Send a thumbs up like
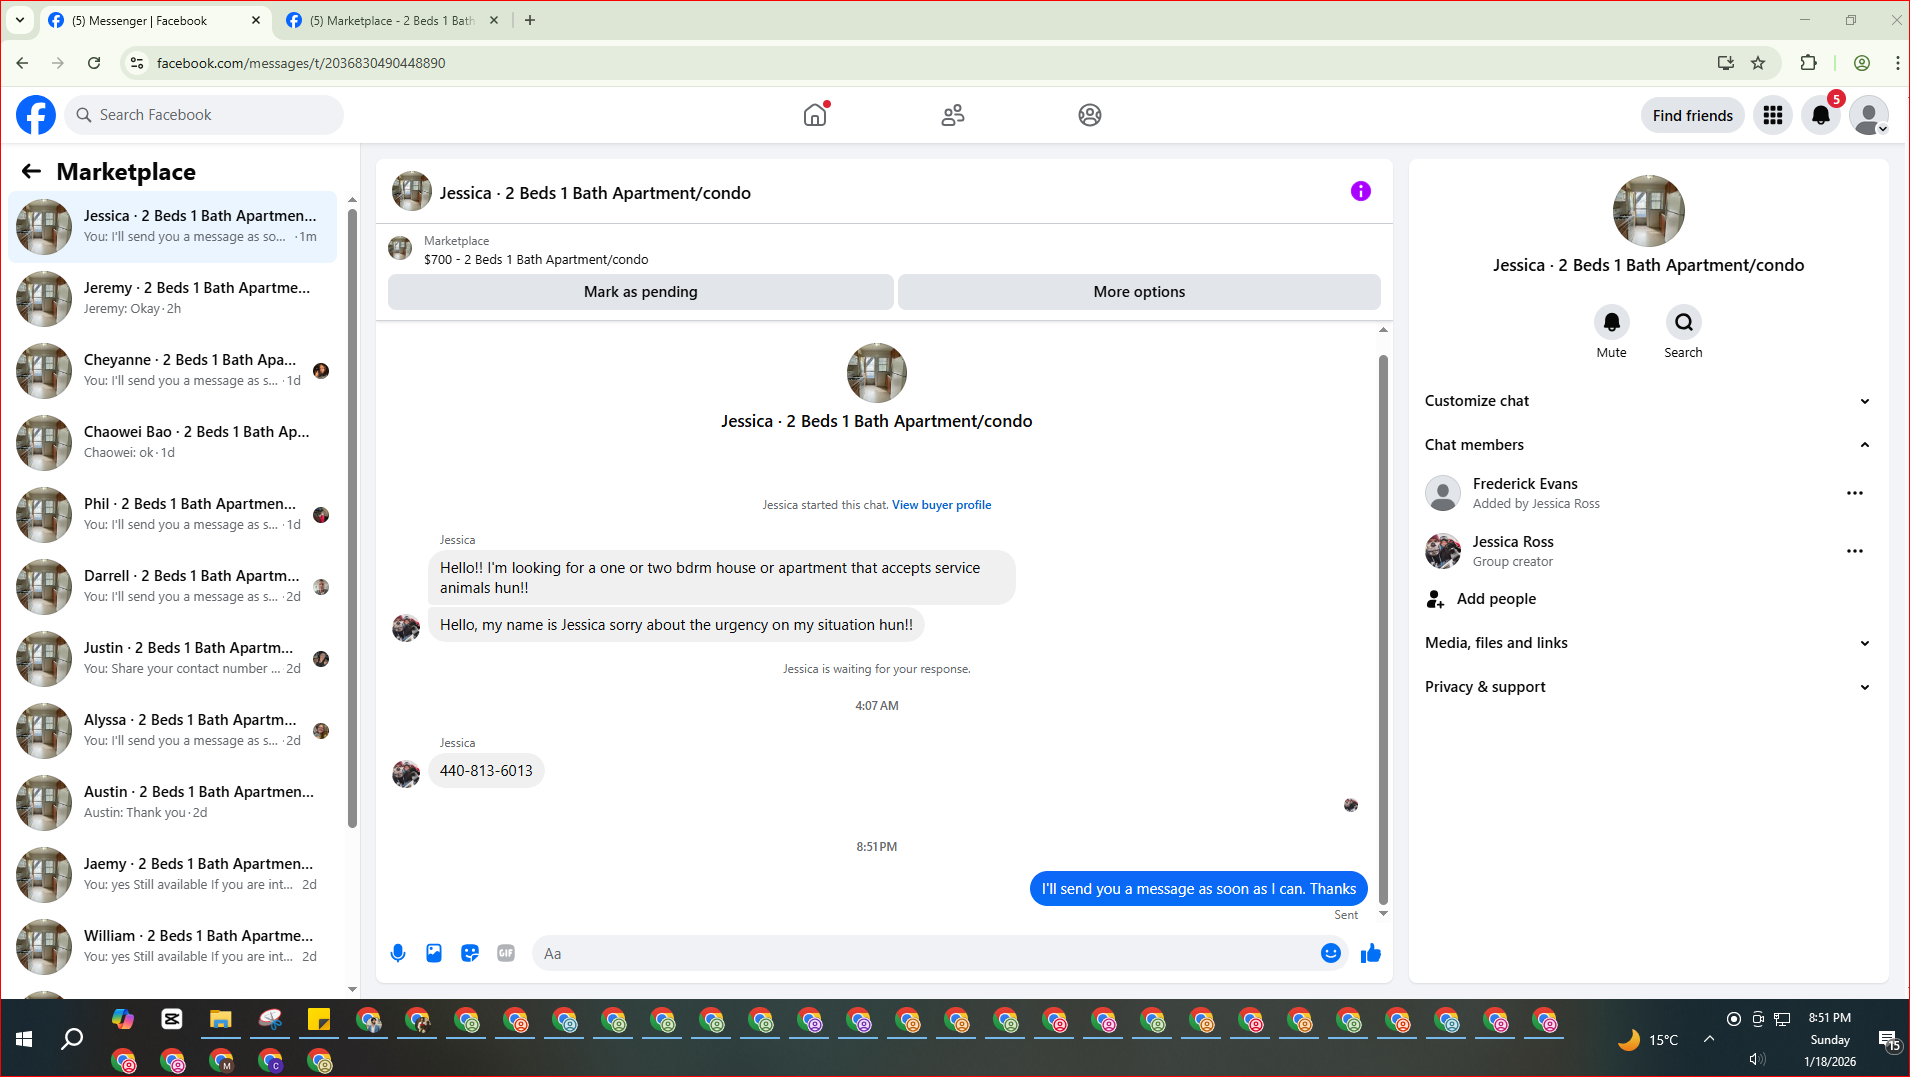Image resolution: width=1910 pixels, height=1077 pixels. [1371, 953]
